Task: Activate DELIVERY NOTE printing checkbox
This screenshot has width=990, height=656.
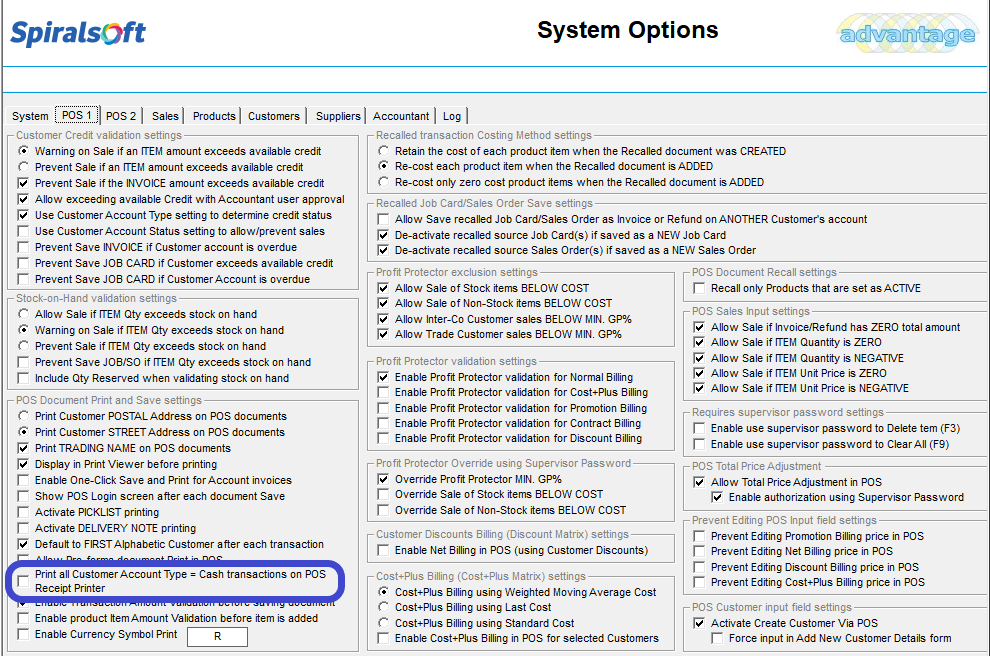Action: [23, 528]
